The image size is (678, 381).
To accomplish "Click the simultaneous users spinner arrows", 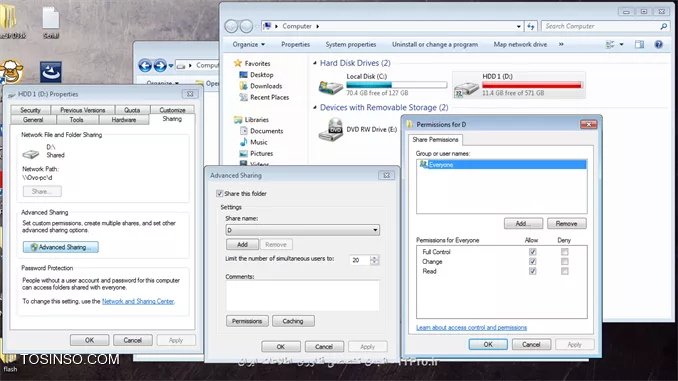I will [374, 260].
